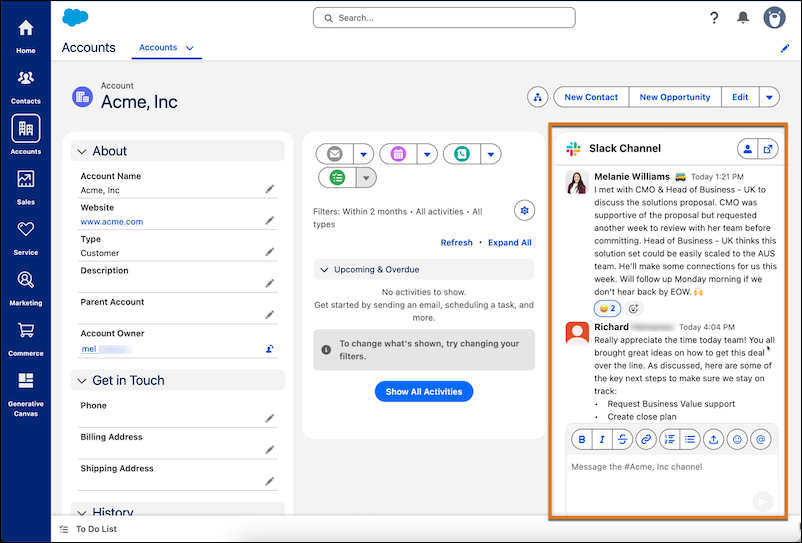Image resolution: width=802 pixels, height=543 pixels.
Task: Open more actions dropdown beside Edit
Action: pos(769,97)
